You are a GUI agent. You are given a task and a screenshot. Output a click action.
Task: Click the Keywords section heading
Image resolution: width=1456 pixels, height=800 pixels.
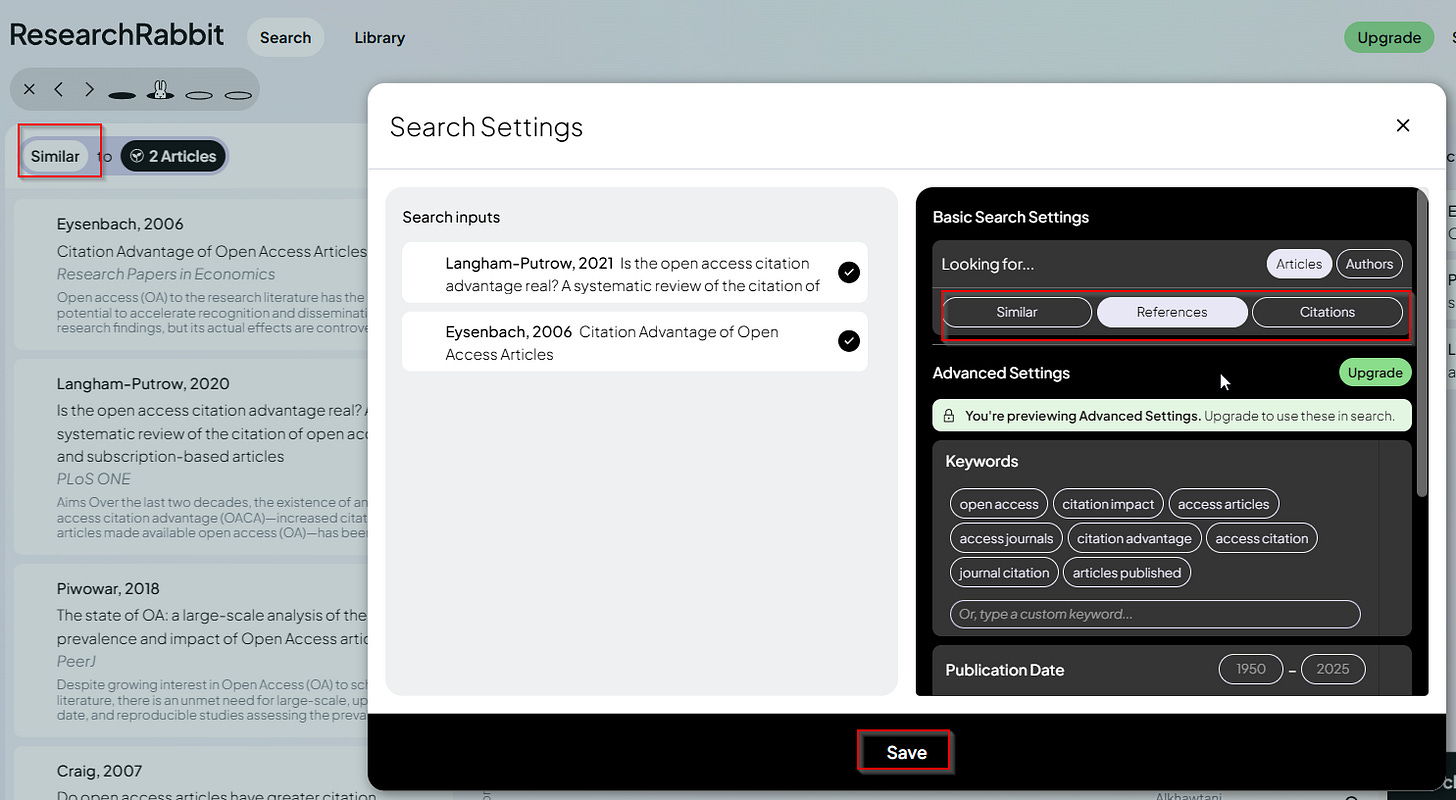click(x=982, y=461)
